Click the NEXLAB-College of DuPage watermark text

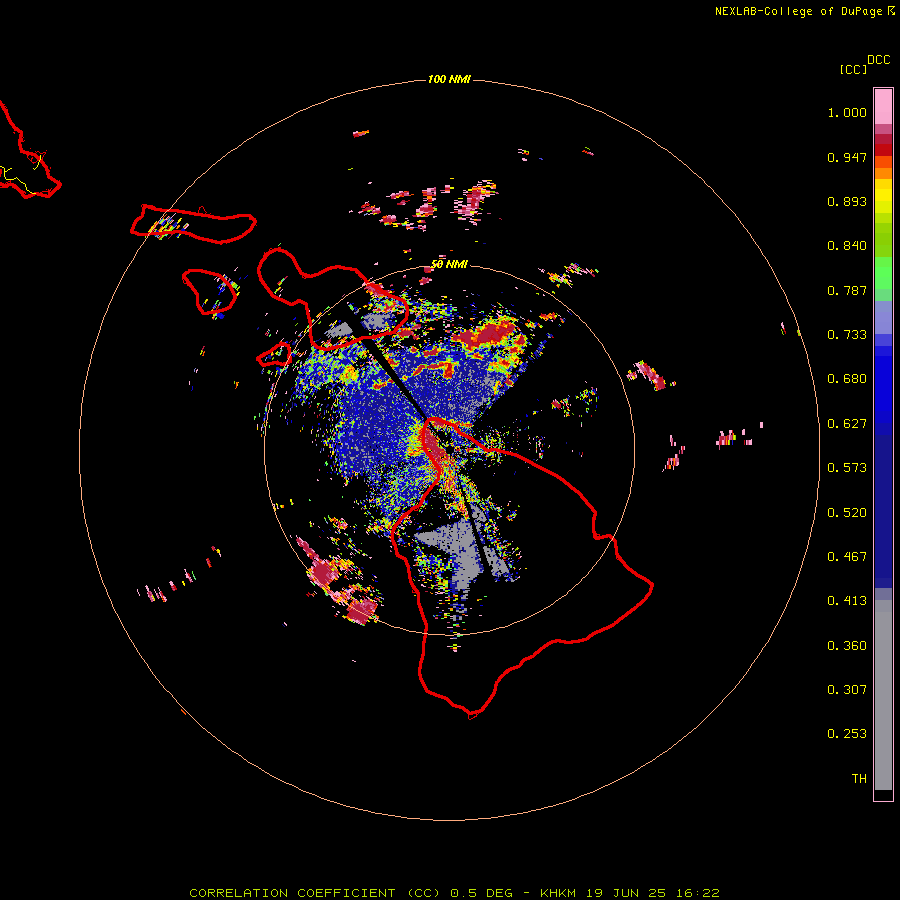[x=805, y=11]
